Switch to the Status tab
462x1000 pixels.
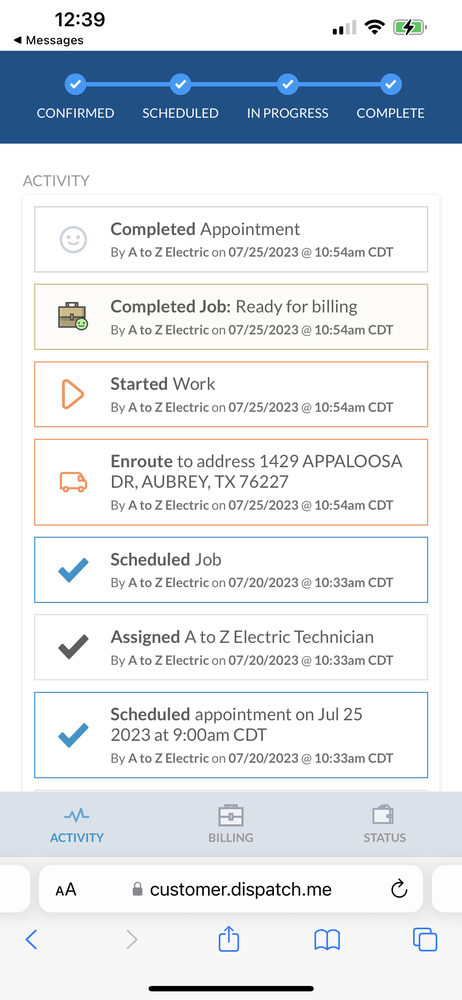[x=384, y=825]
